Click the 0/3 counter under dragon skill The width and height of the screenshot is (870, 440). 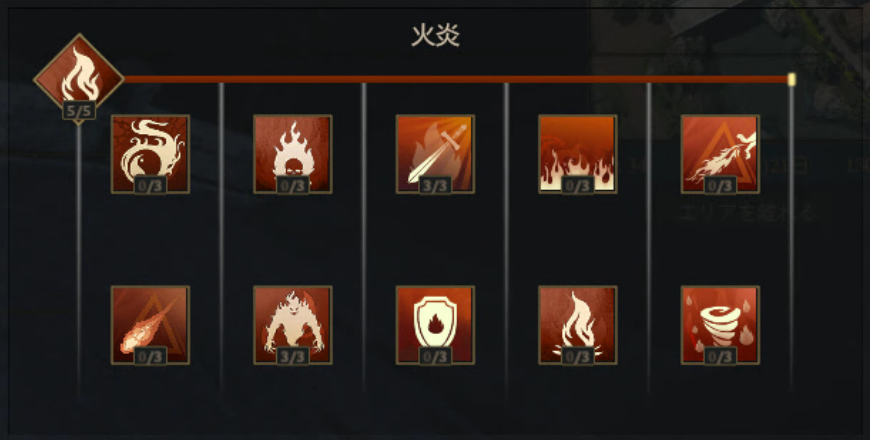point(150,185)
